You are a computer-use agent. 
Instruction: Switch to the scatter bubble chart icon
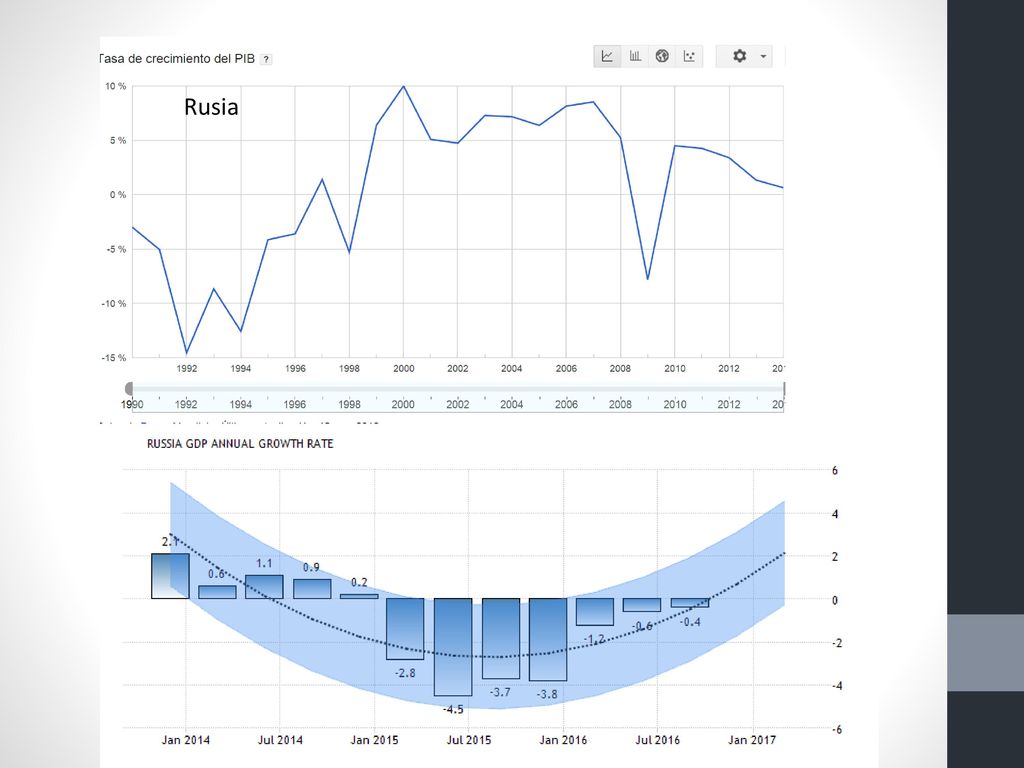pos(690,56)
